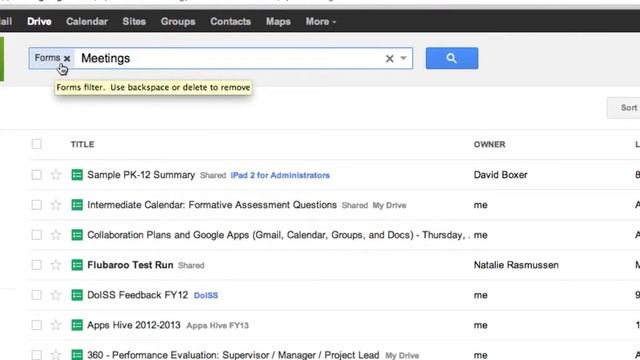Open Collaboration Plans and Google Apps form
The width and height of the screenshot is (640, 360).
[278, 235]
